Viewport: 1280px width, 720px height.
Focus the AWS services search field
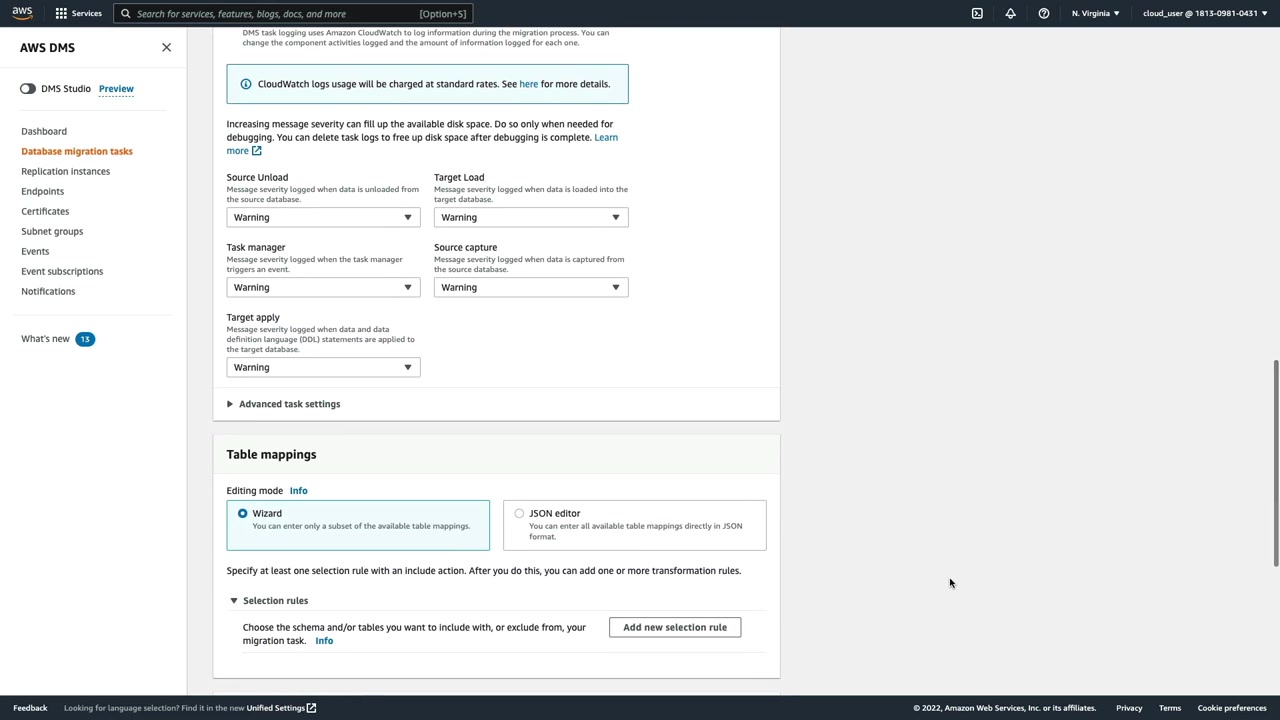coord(292,14)
